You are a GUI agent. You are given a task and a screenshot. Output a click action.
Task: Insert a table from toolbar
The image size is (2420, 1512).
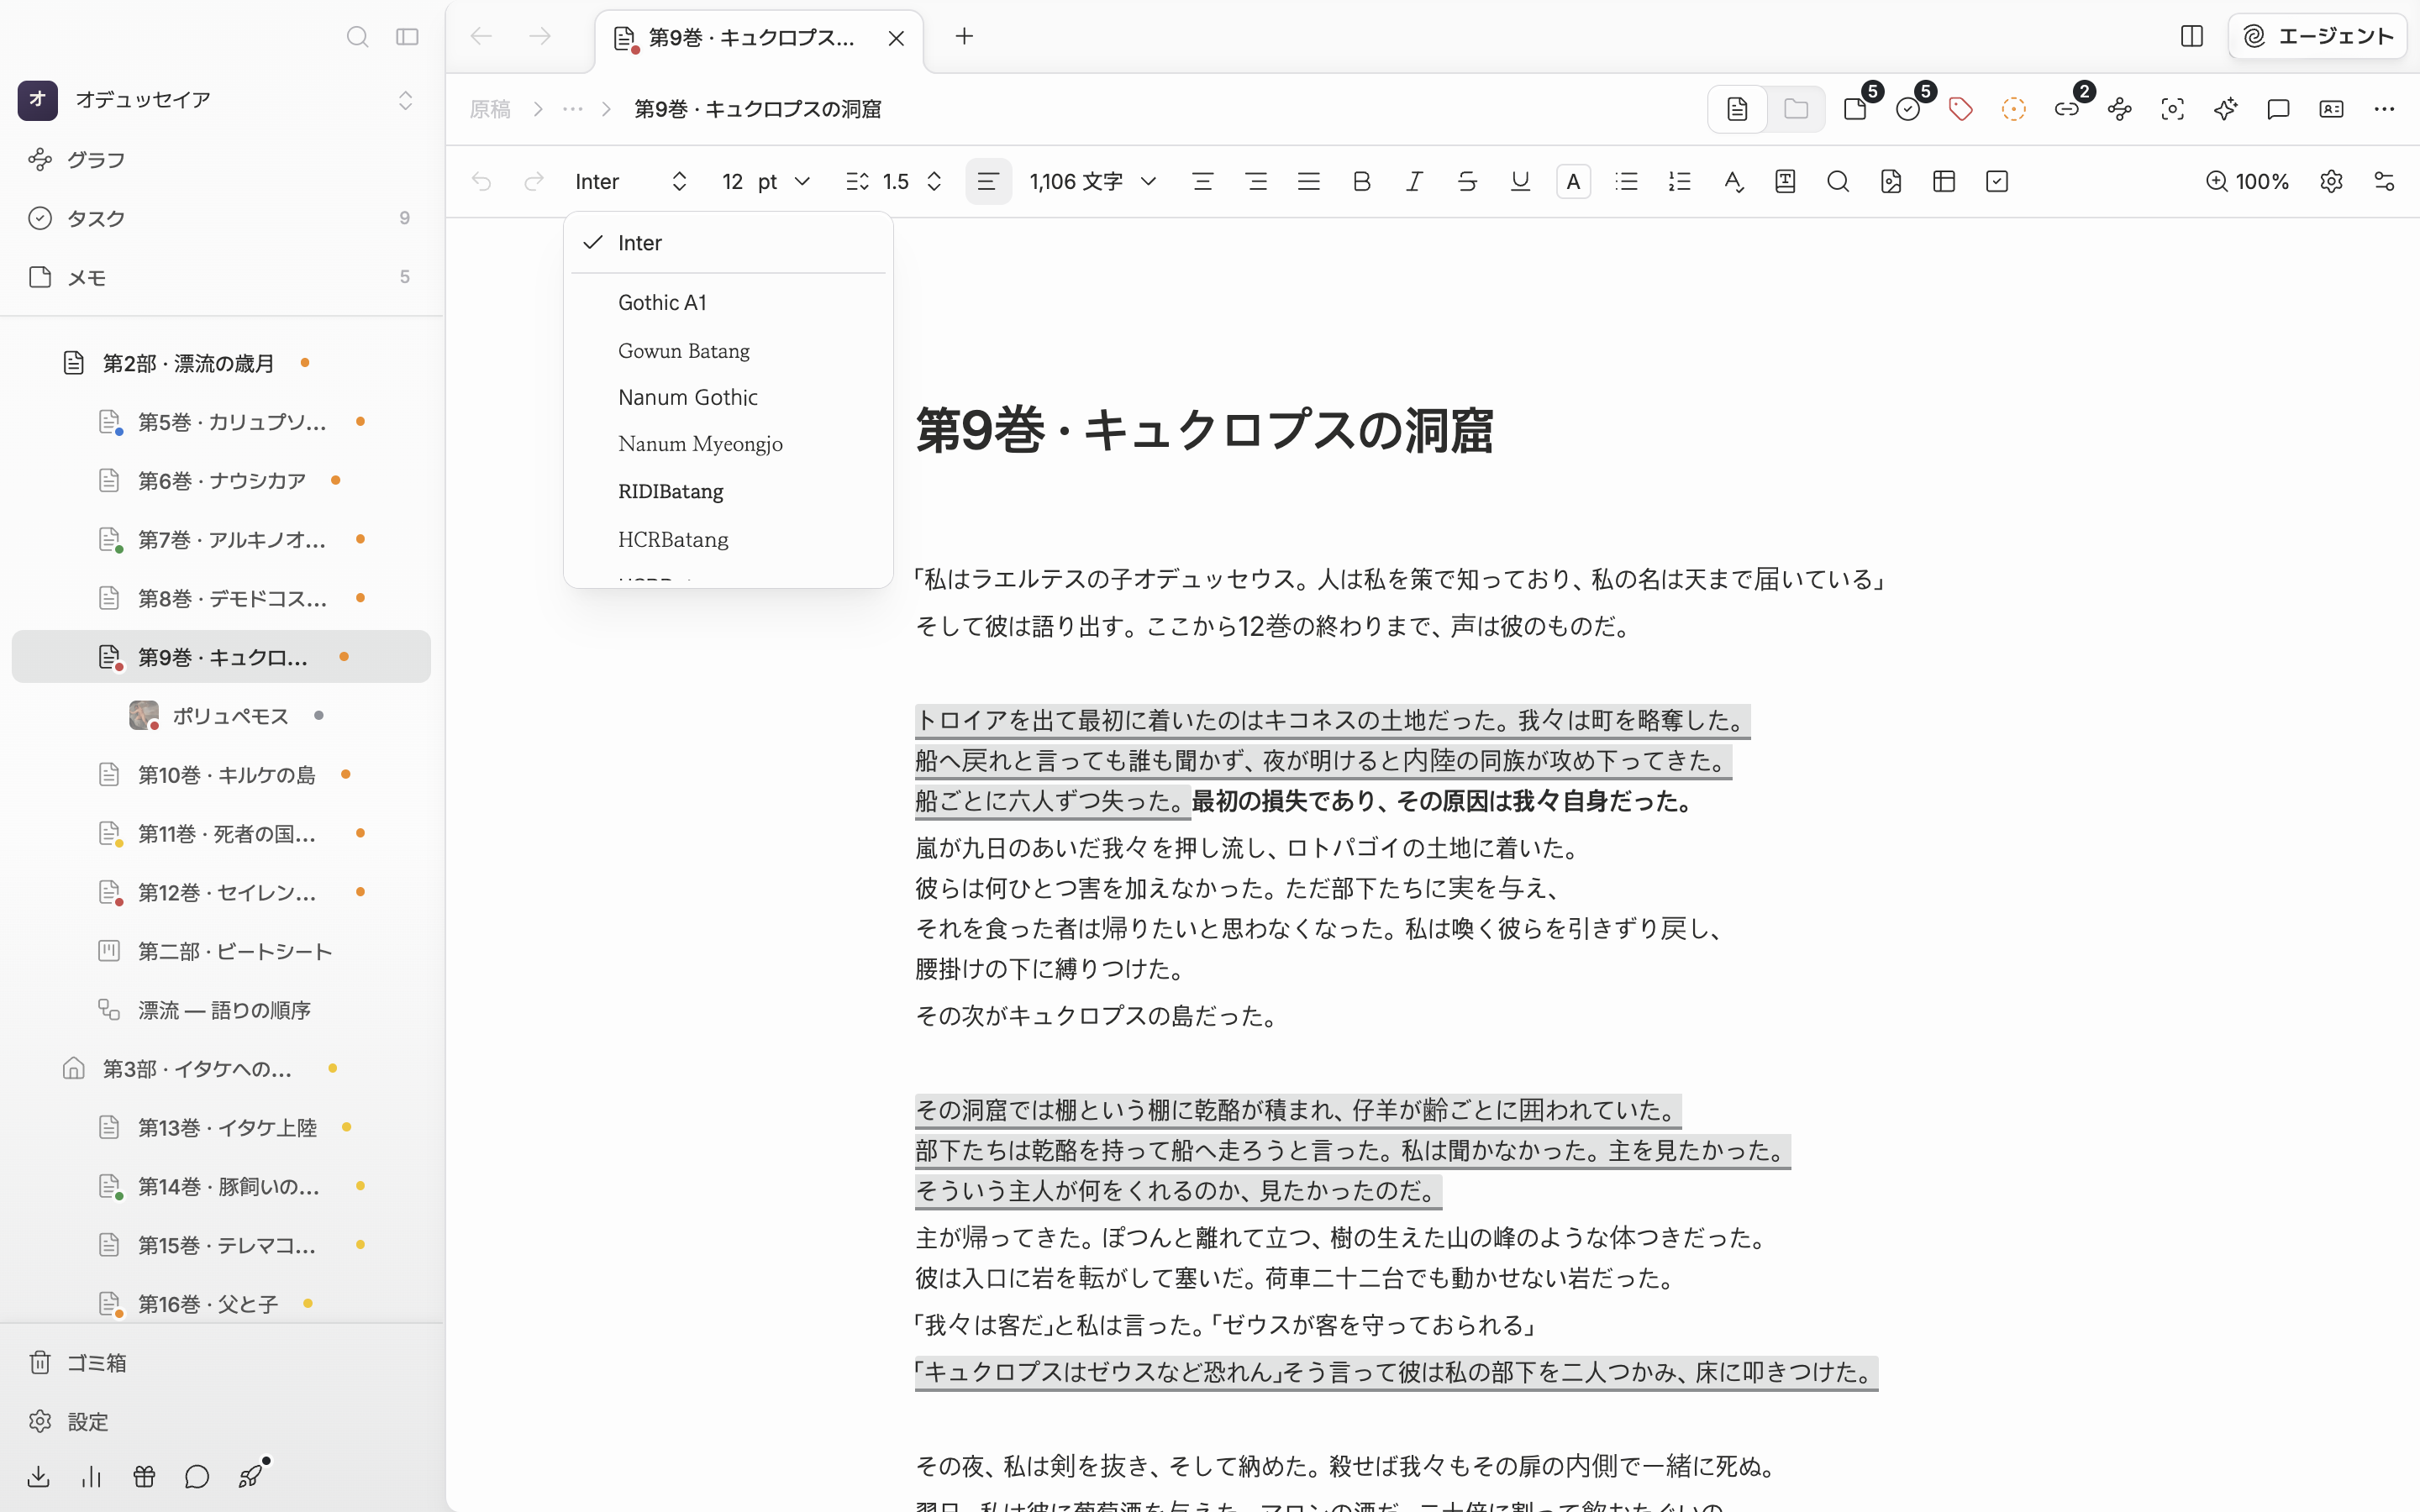click(1944, 181)
